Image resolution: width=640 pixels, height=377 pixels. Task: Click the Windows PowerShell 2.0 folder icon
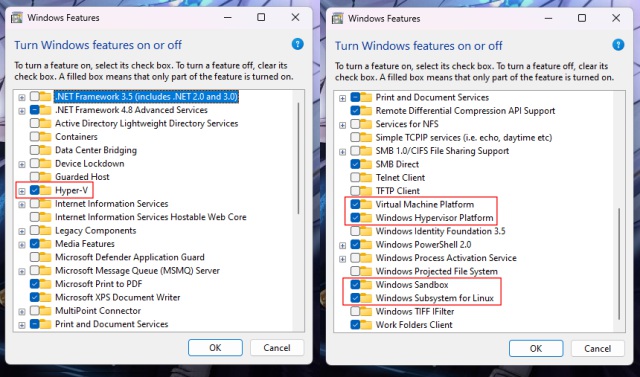click(366, 245)
